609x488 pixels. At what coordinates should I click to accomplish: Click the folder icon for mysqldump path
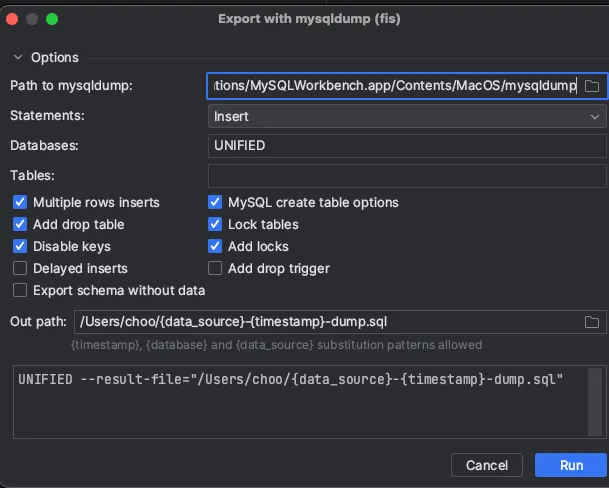click(591, 86)
